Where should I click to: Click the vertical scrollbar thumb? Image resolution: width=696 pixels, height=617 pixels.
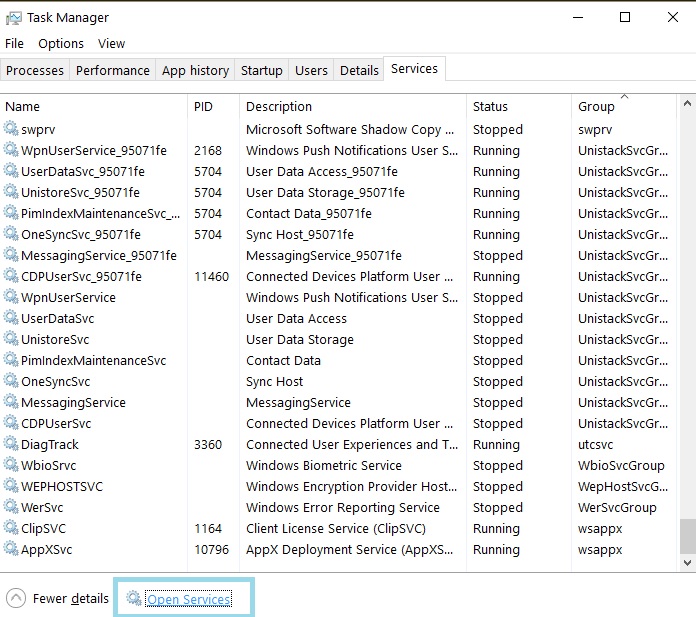(x=687, y=535)
